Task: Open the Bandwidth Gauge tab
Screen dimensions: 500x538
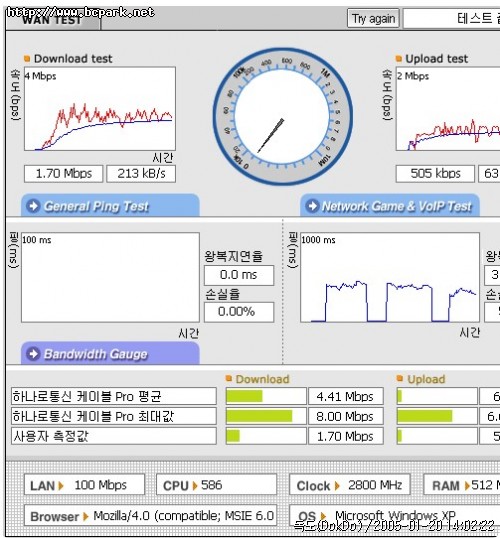Action: pos(110,353)
